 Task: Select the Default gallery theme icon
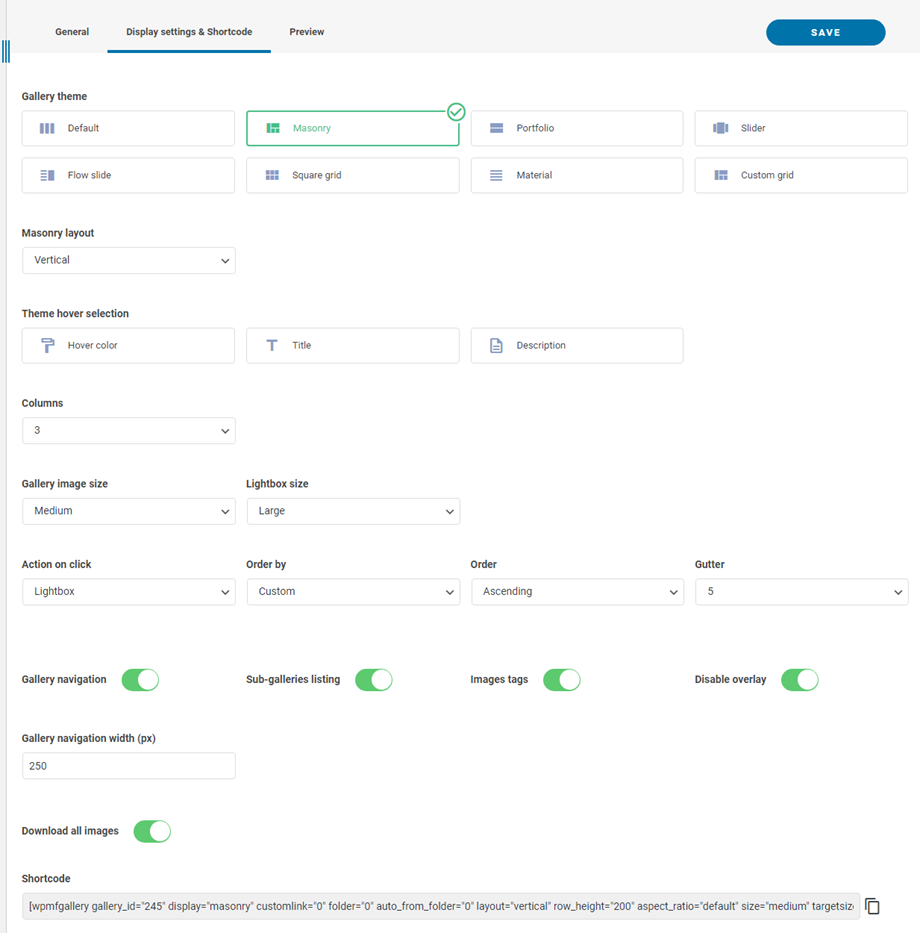coord(47,128)
